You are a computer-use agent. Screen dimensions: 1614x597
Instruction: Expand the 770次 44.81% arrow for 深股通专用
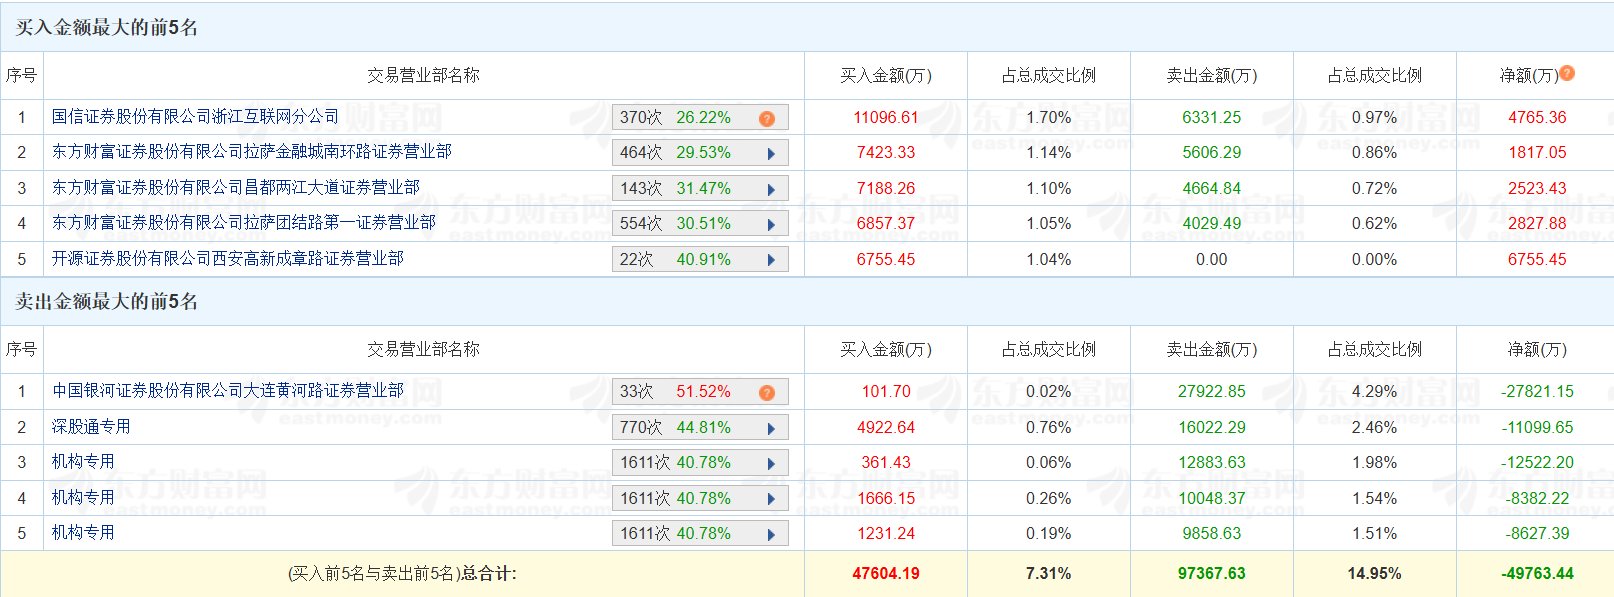771,428
